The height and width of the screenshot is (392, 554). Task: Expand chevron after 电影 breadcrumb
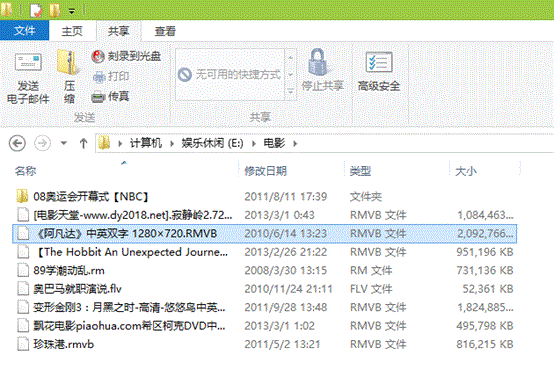295,144
